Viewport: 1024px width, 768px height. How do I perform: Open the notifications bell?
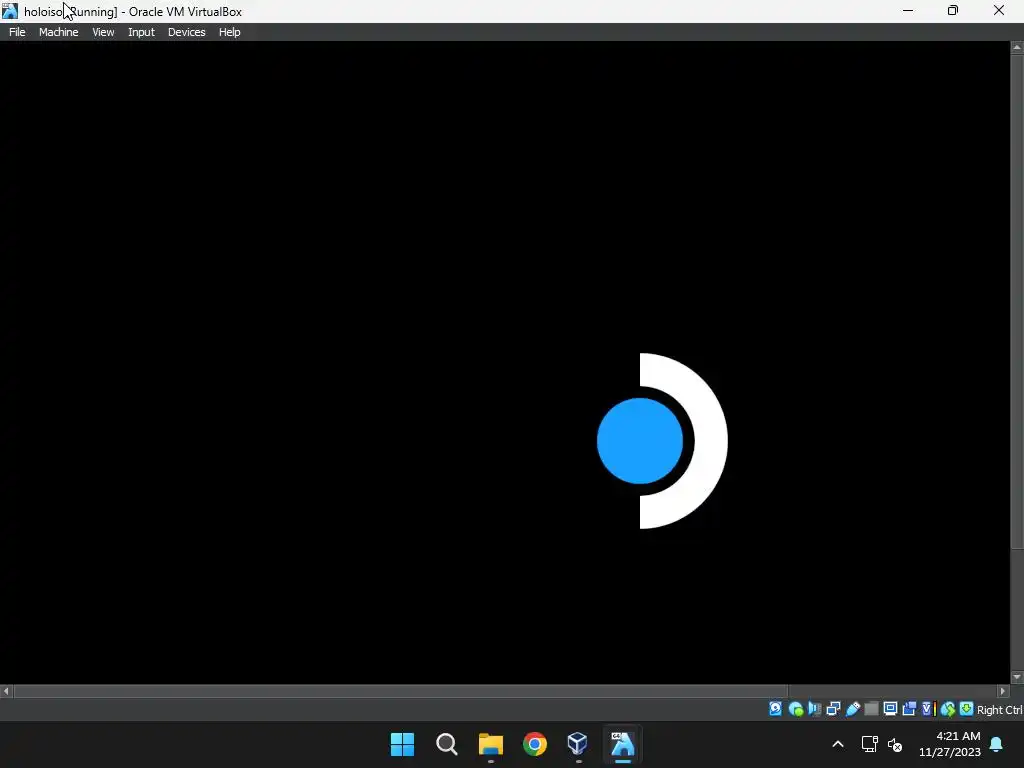[x=997, y=744]
